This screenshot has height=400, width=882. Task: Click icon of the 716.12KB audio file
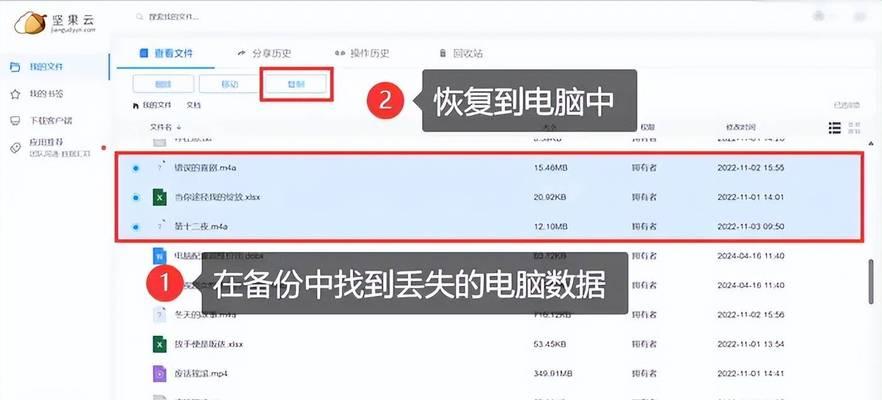tap(160, 314)
